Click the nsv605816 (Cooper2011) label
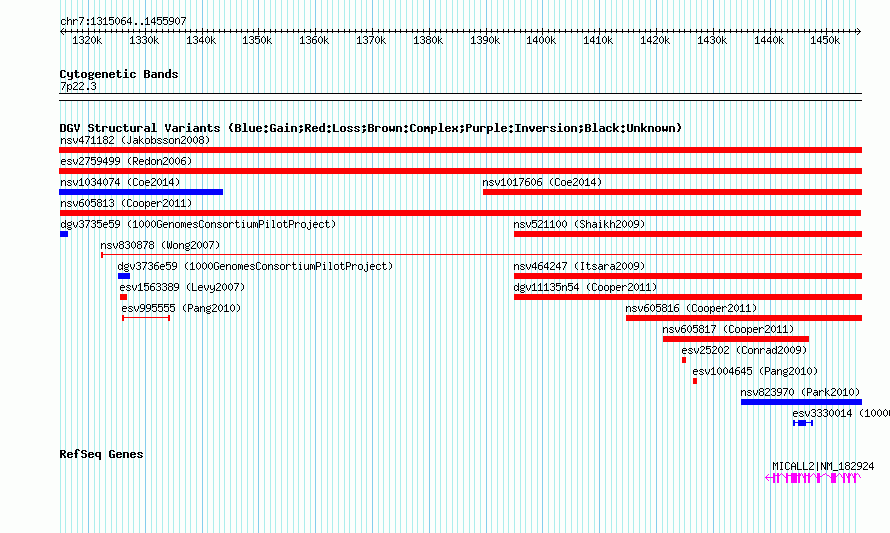The height and width of the screenshot is (533, 890). [x=691, y=308]
